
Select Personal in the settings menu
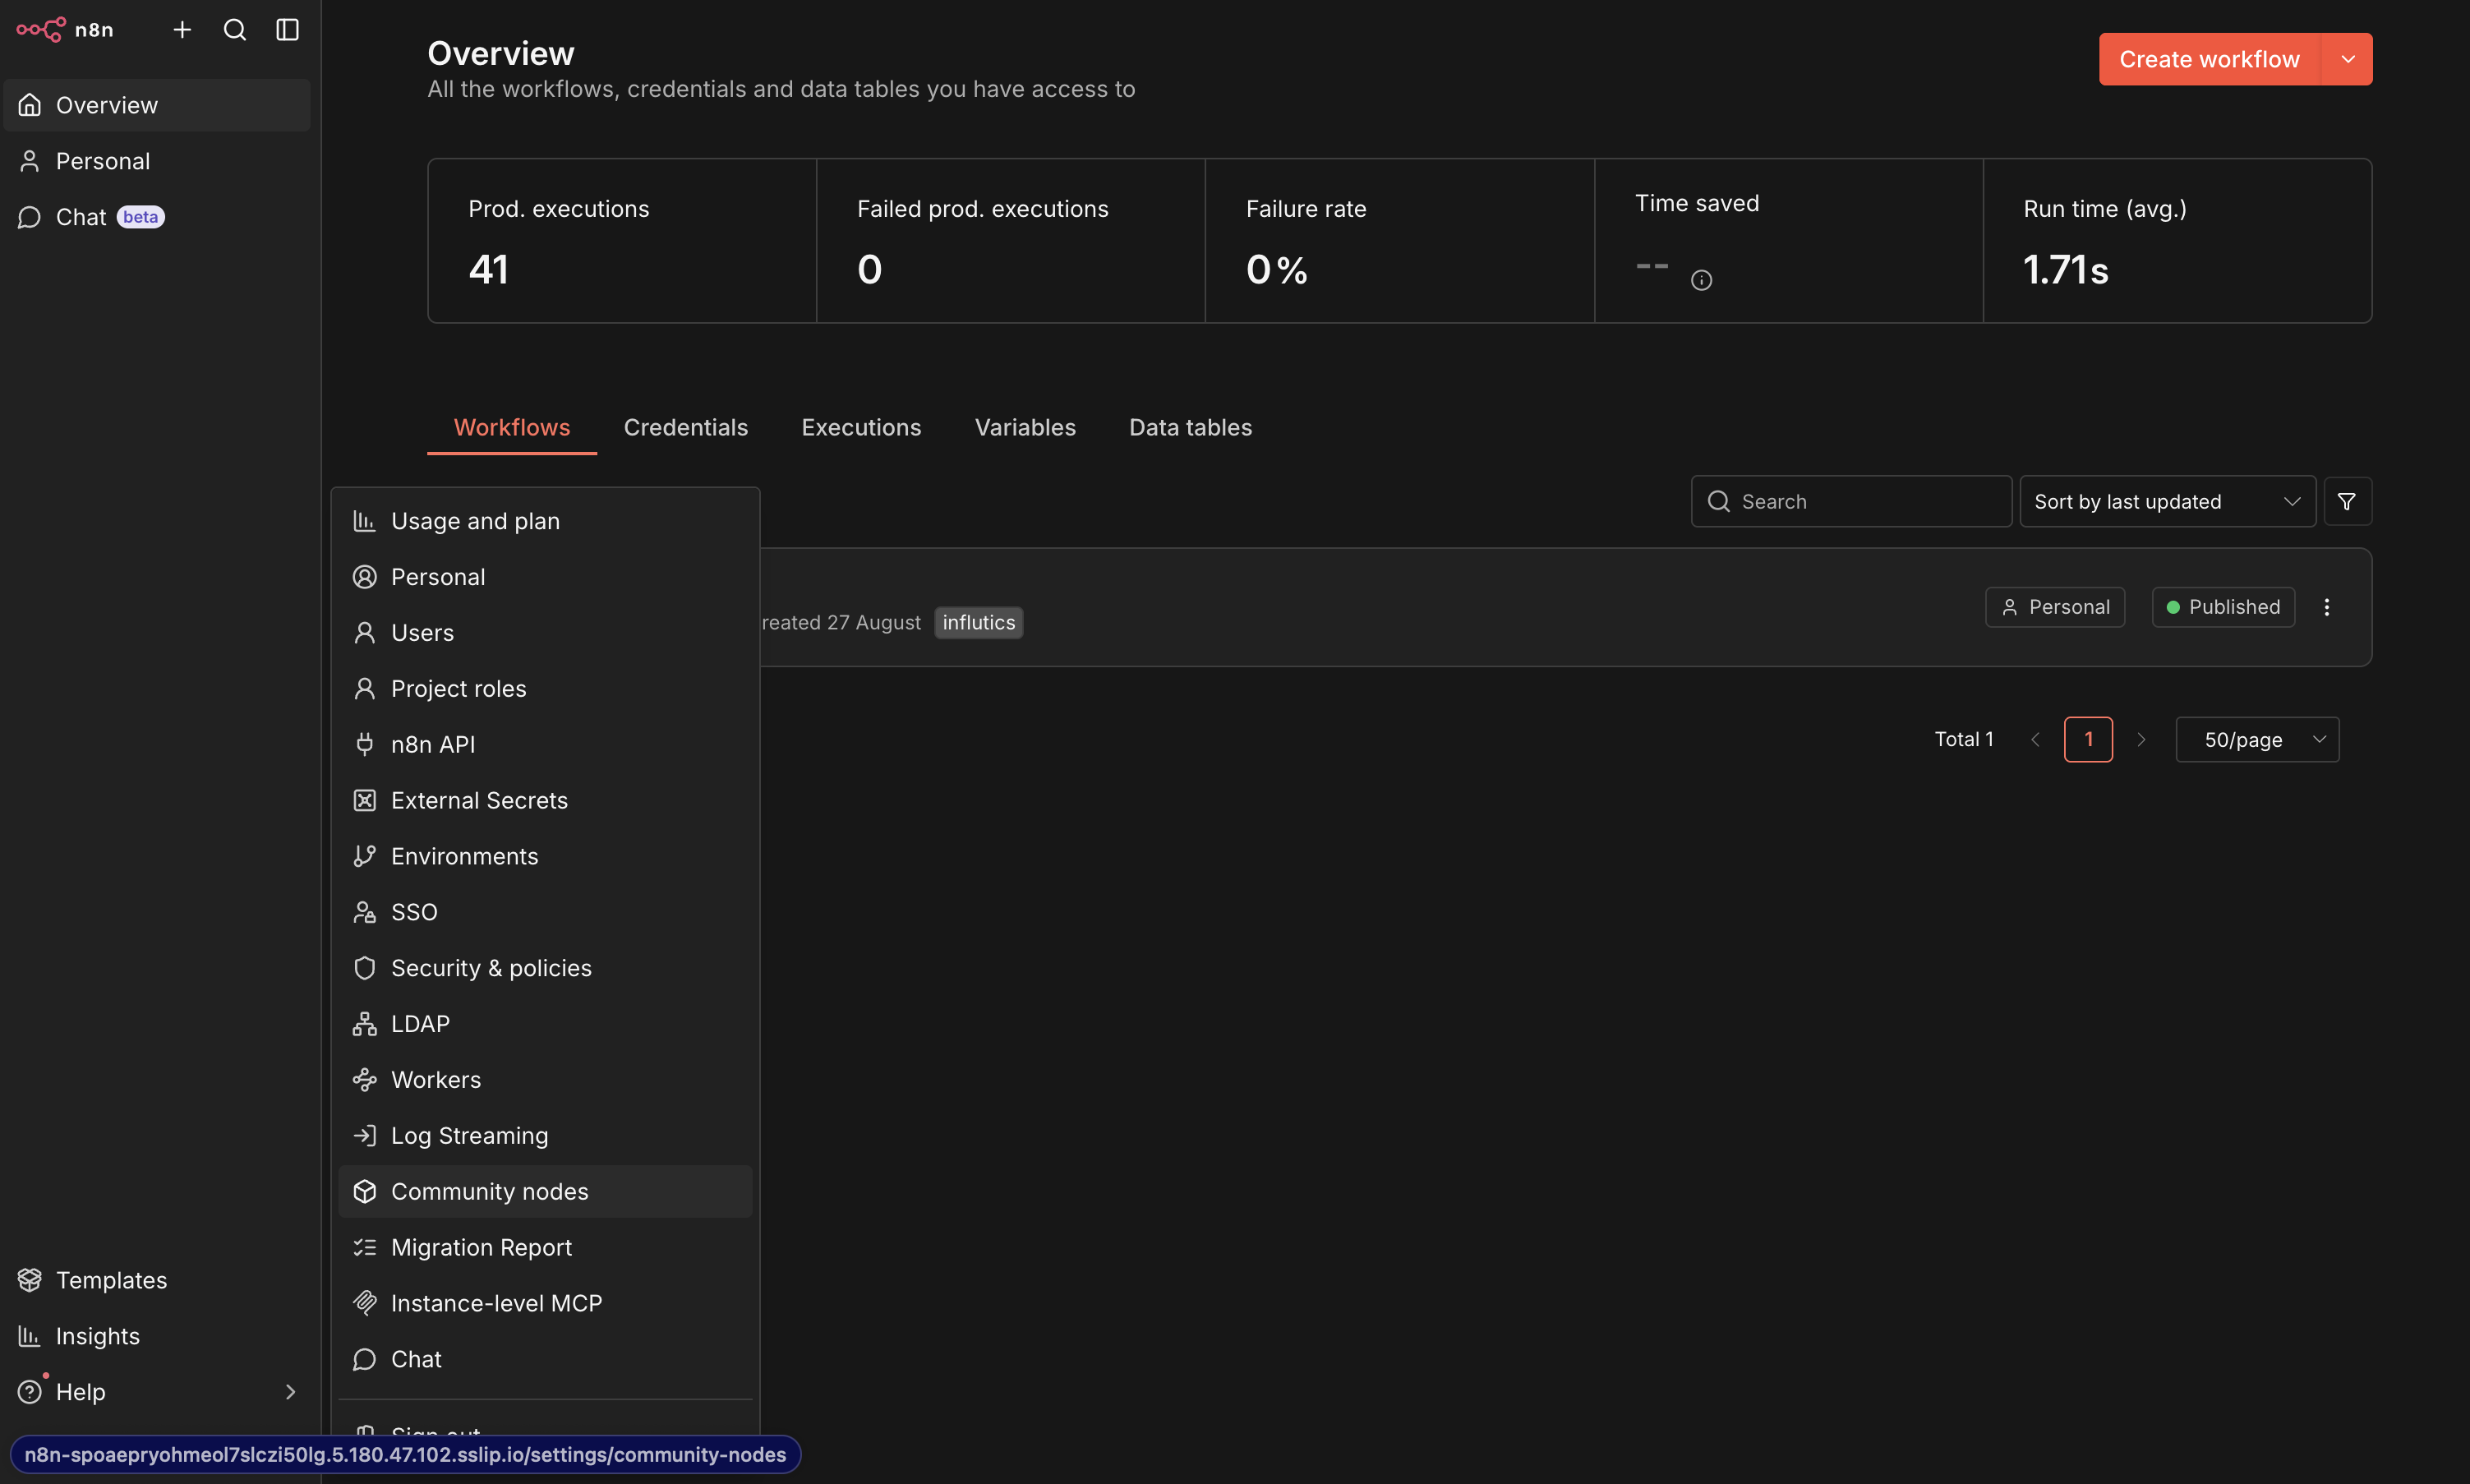click(x=545, y=577)
